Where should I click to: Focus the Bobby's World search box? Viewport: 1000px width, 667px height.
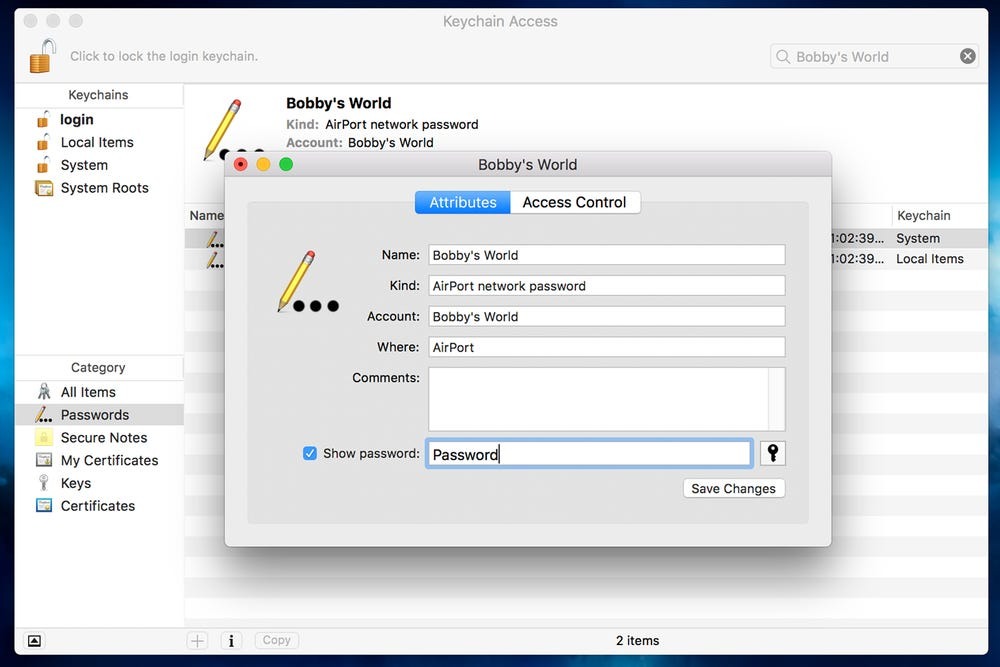874,57
